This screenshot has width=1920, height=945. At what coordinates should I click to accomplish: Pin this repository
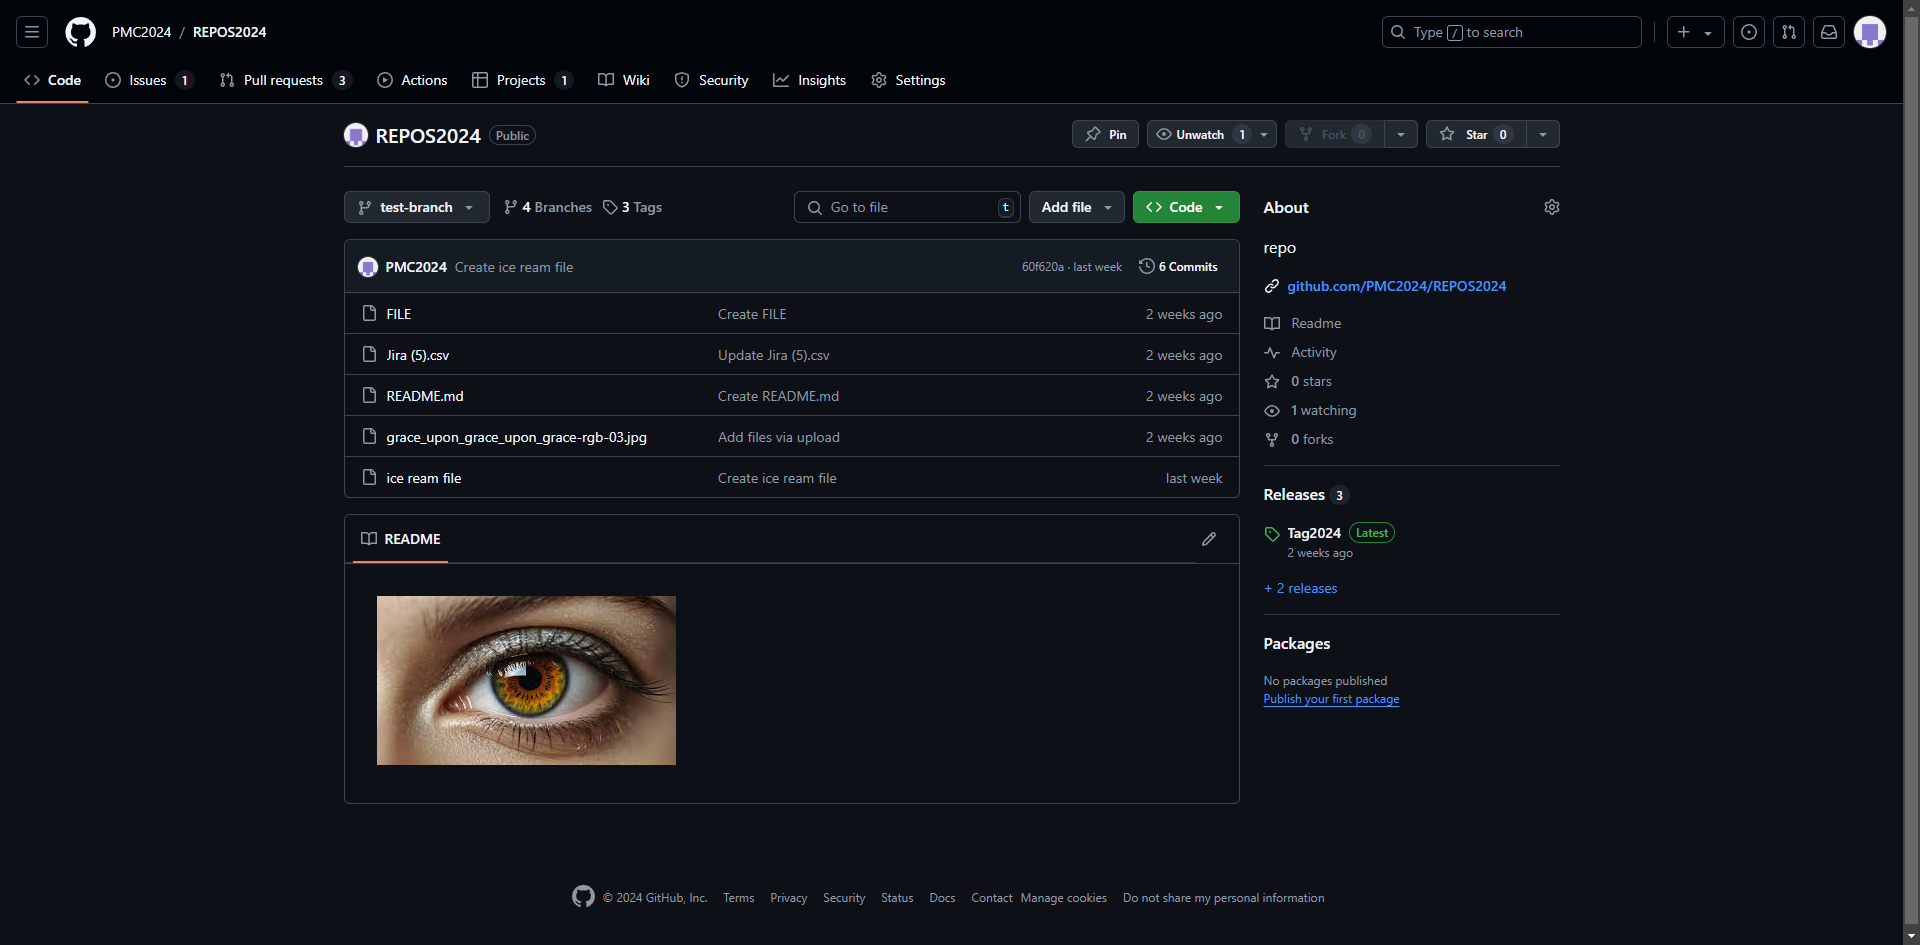[x=1104, y=133]
